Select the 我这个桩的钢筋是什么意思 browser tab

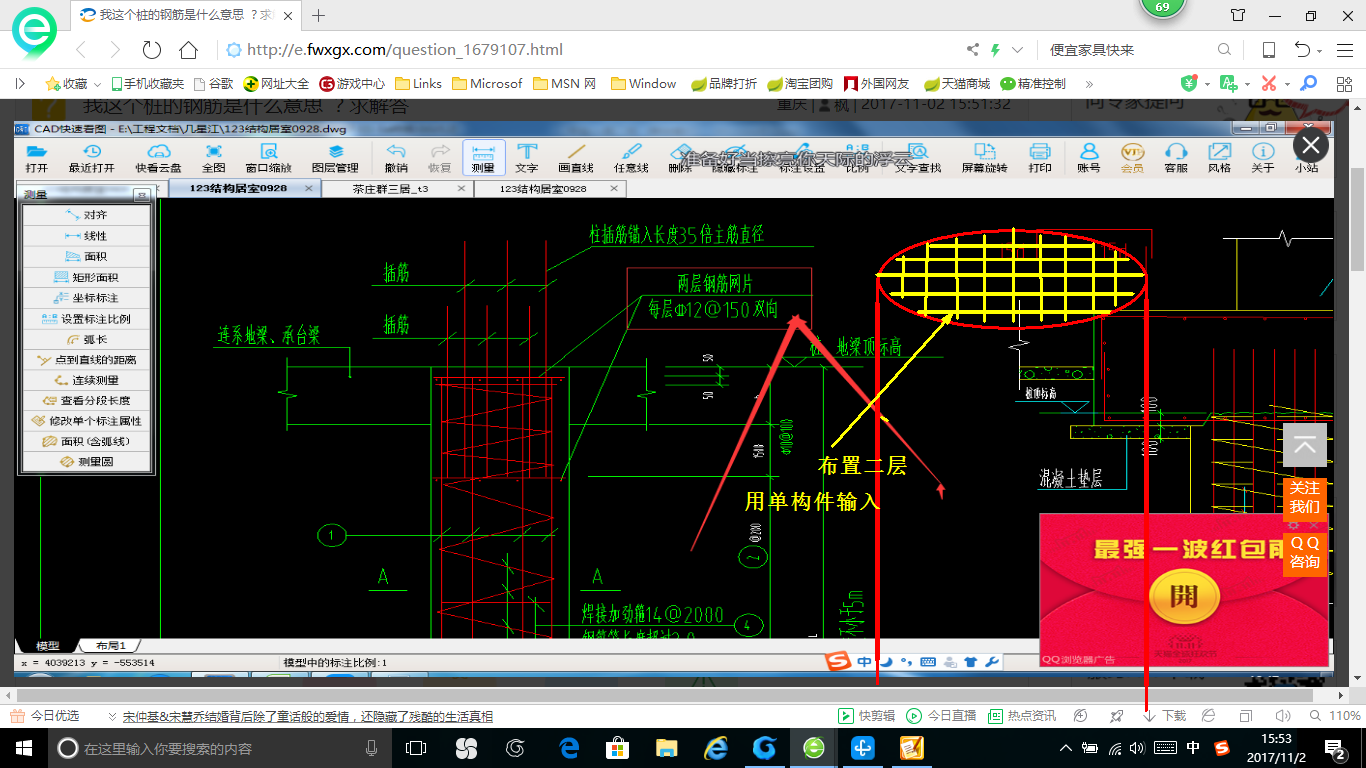[x=185, y=15]
